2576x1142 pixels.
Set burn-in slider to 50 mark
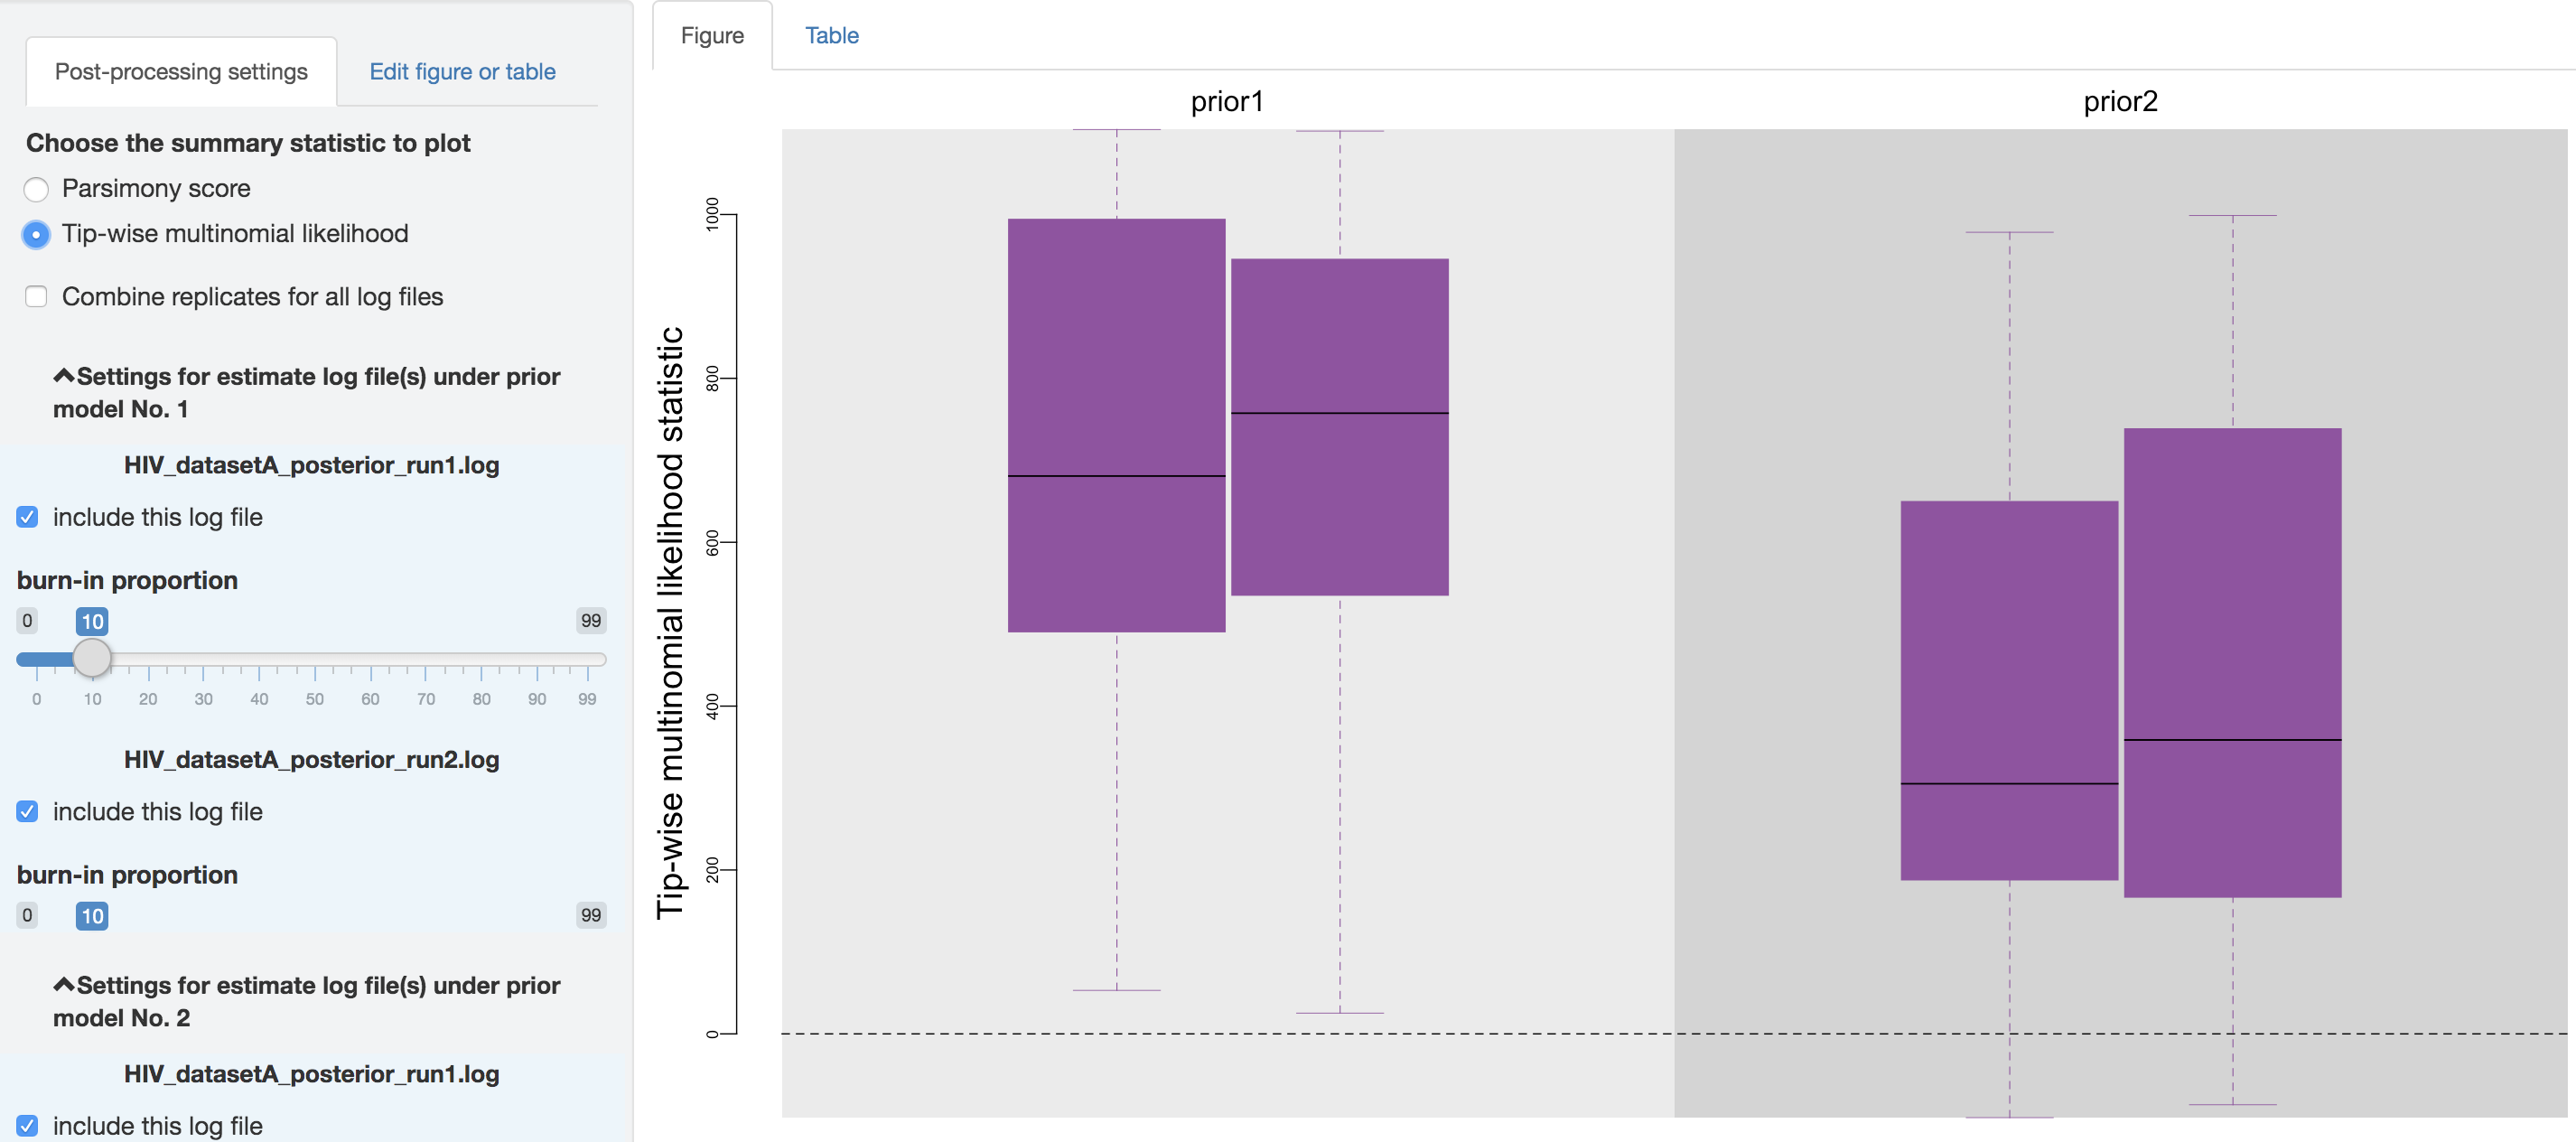pos(314,660)
